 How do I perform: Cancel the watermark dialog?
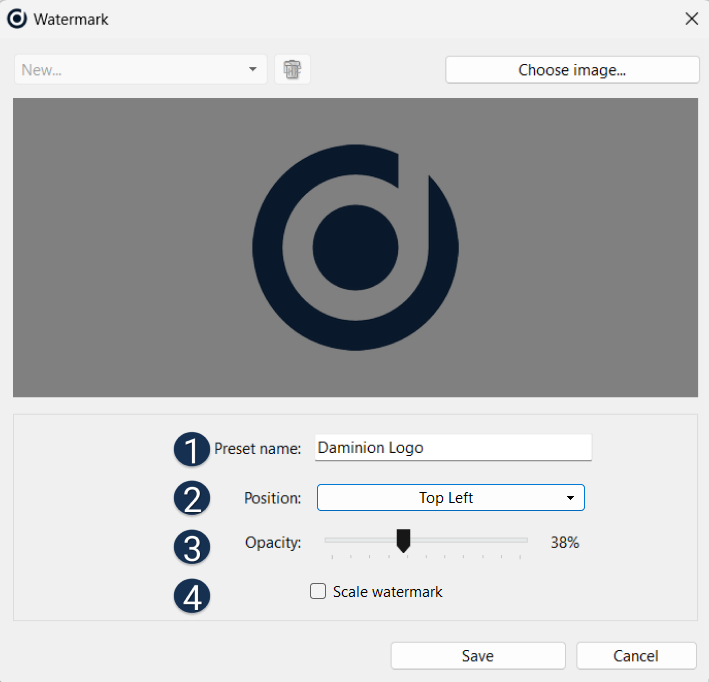[636, 656]
